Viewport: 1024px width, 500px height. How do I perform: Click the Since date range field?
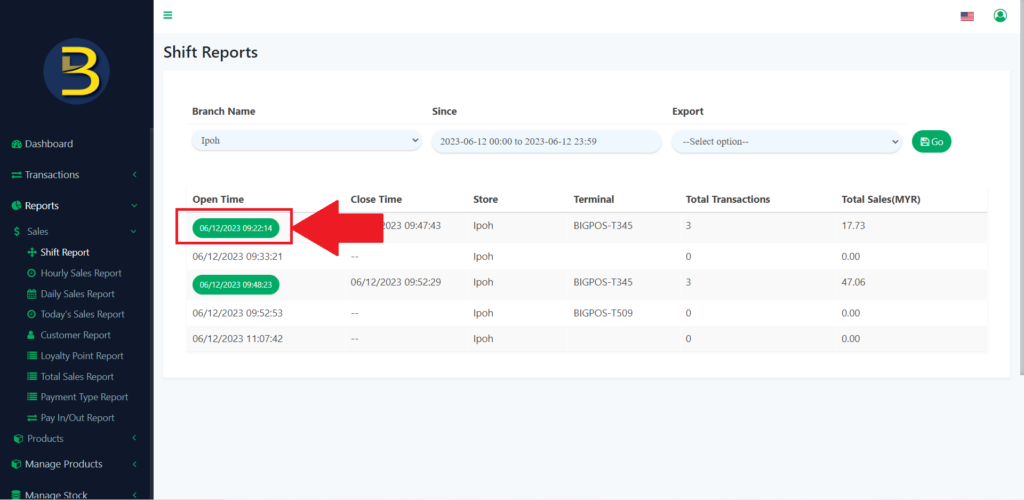click(x=546, y=142)
